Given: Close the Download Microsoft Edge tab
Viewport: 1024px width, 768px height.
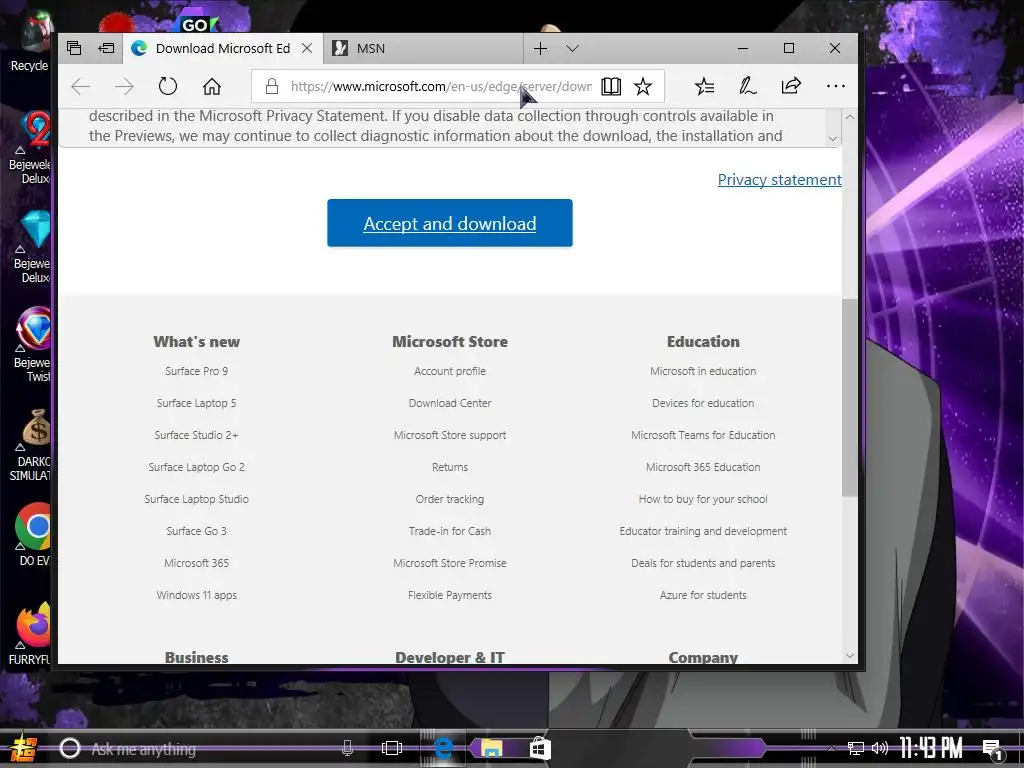Looking at the screenshot, I should click(307, 48).
